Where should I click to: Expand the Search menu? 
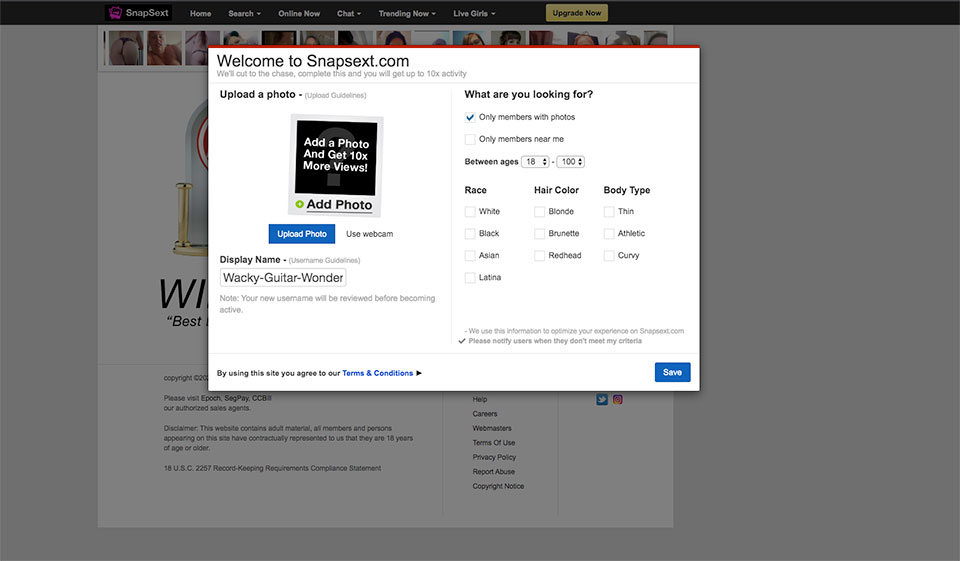(x=244, y=14)
